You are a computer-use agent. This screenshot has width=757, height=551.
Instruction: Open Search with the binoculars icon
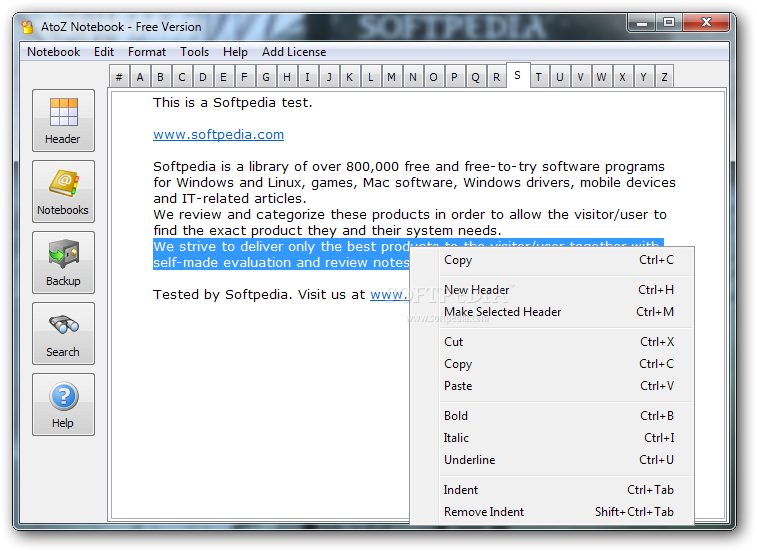pos(63,325)
